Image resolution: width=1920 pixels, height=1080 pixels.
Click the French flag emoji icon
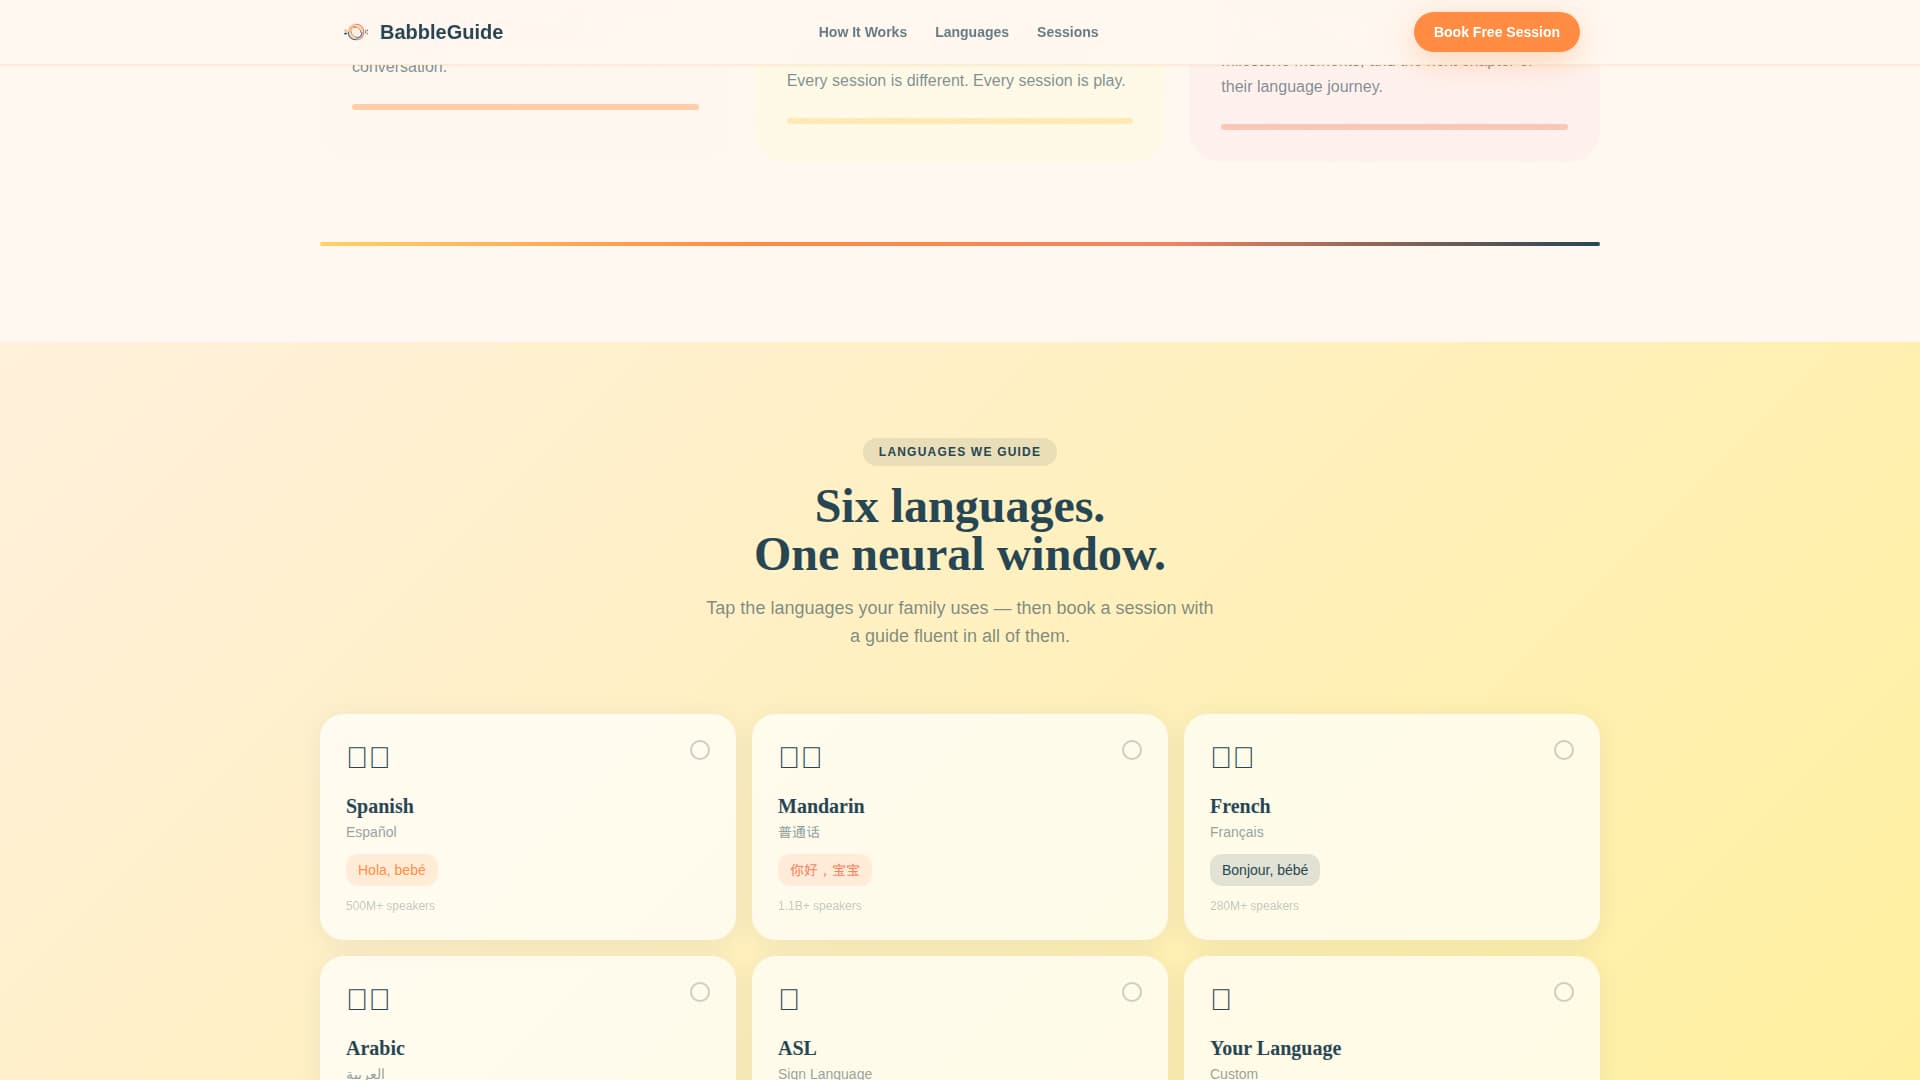pyautogui.click(x=1232, y=757)
